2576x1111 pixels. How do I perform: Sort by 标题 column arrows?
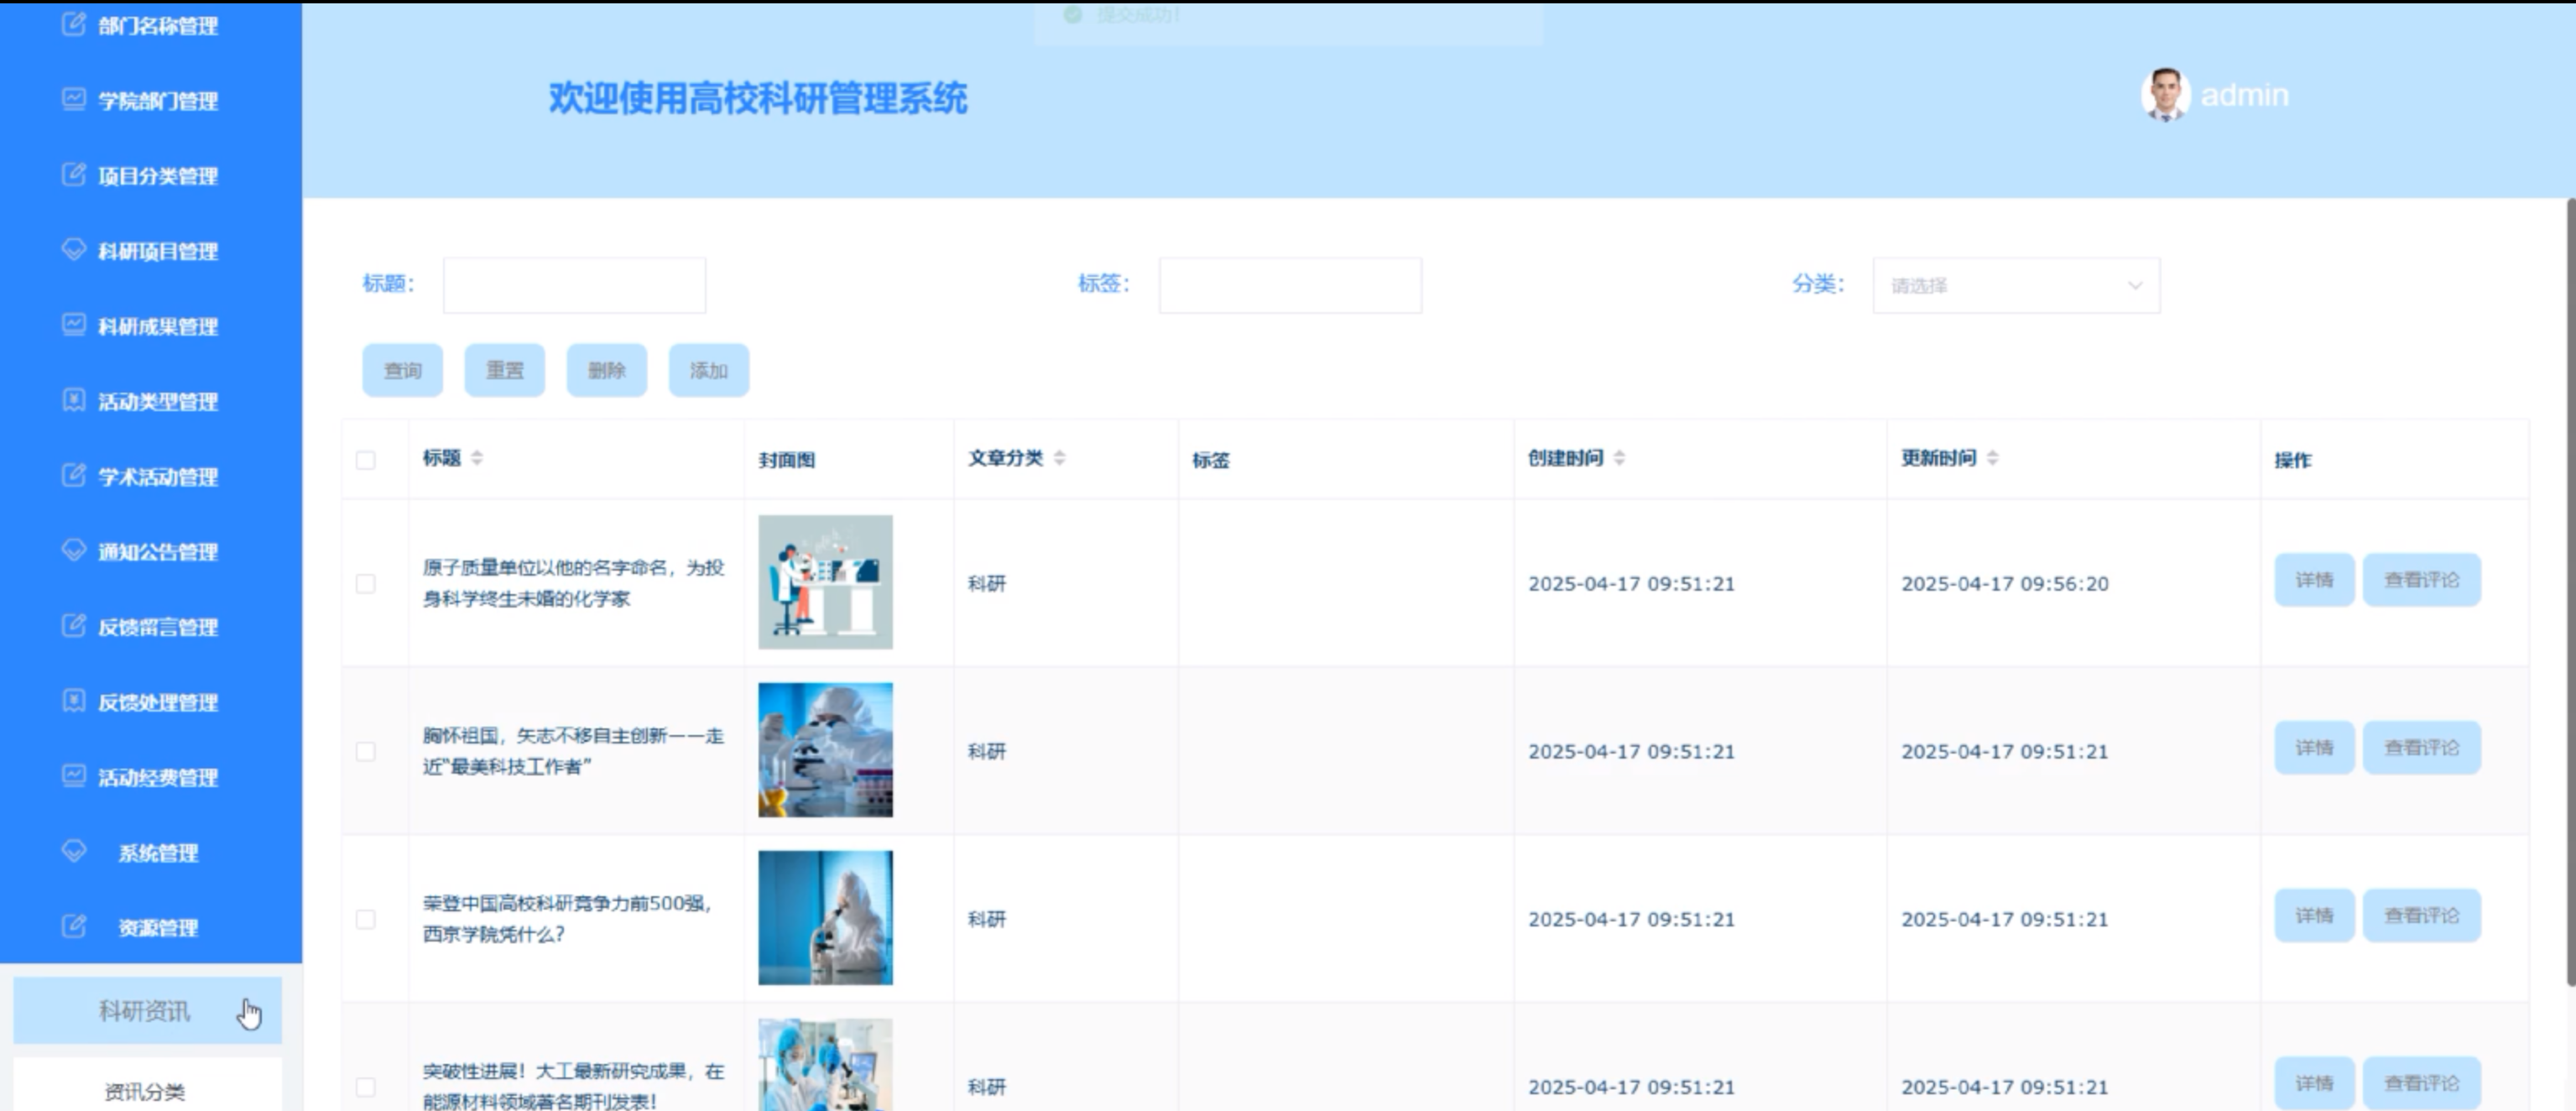(x=477, y=458)
